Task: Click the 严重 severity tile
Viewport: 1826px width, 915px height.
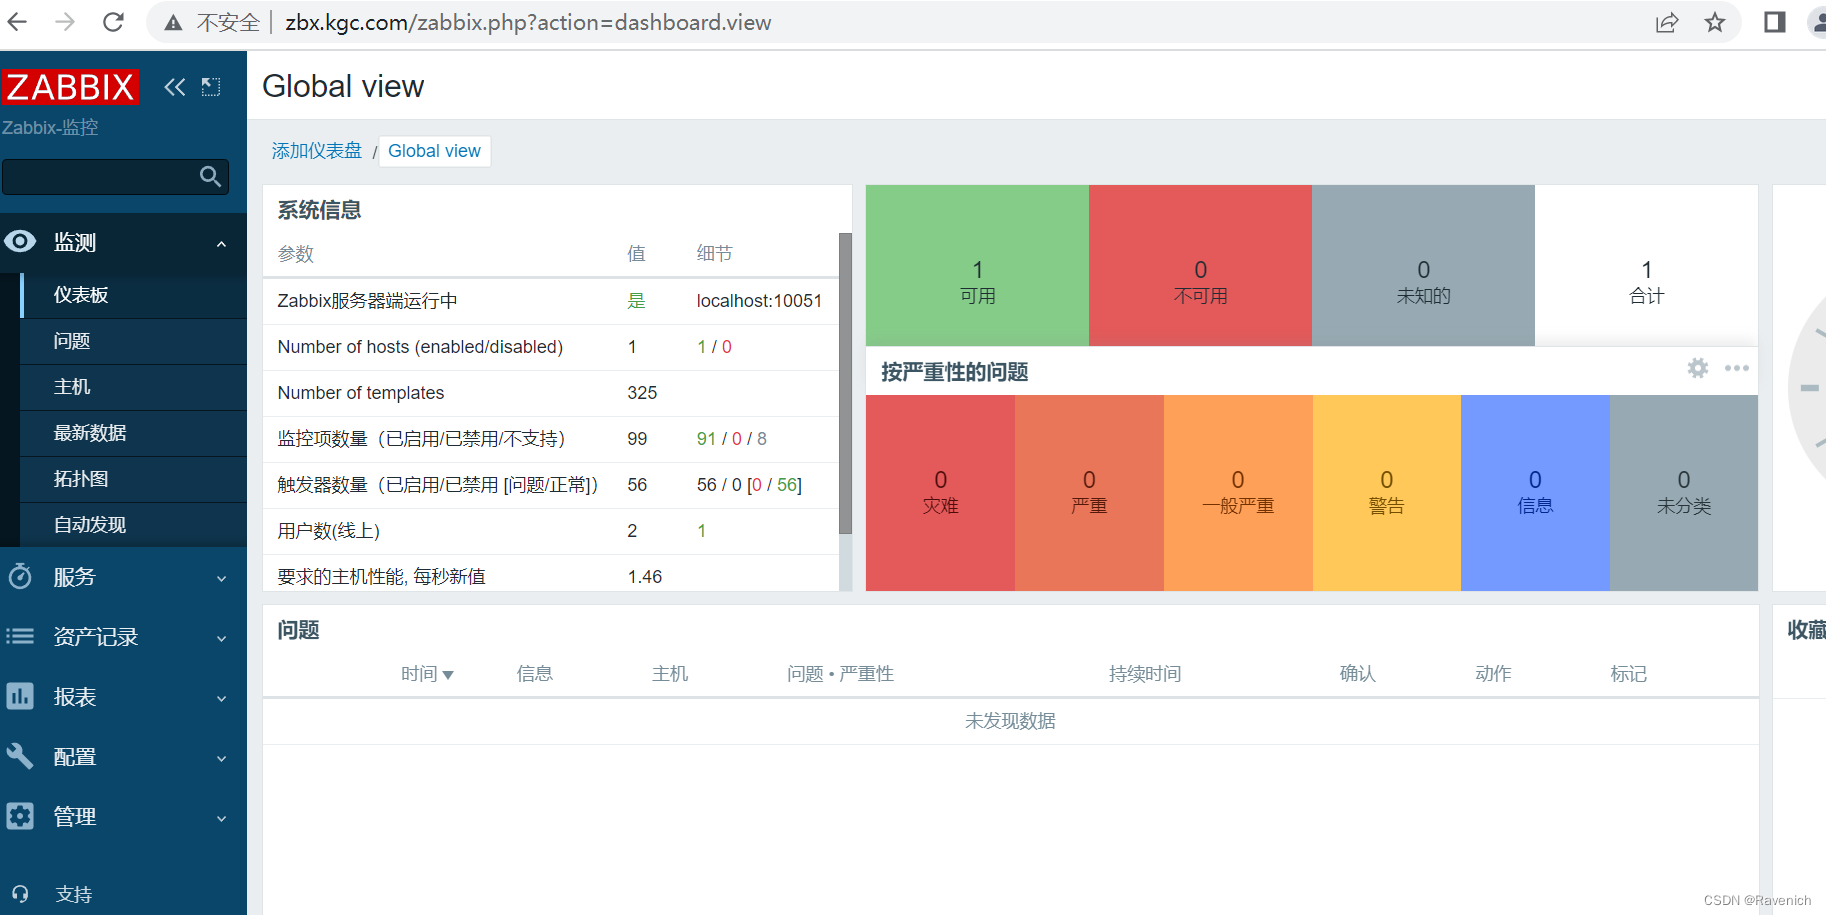Action: 1089,493
